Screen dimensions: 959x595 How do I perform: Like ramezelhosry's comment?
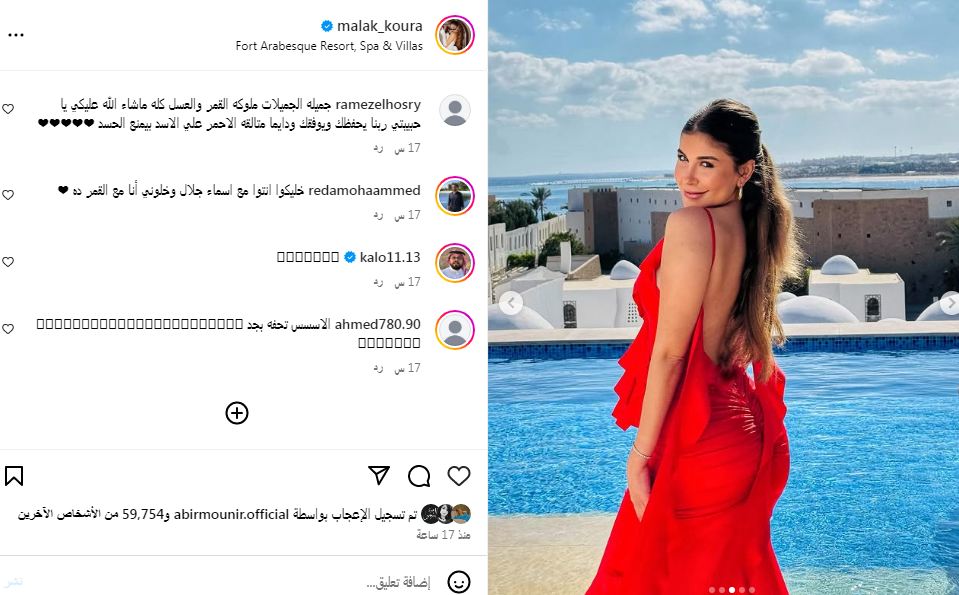(x=8, y=109)
